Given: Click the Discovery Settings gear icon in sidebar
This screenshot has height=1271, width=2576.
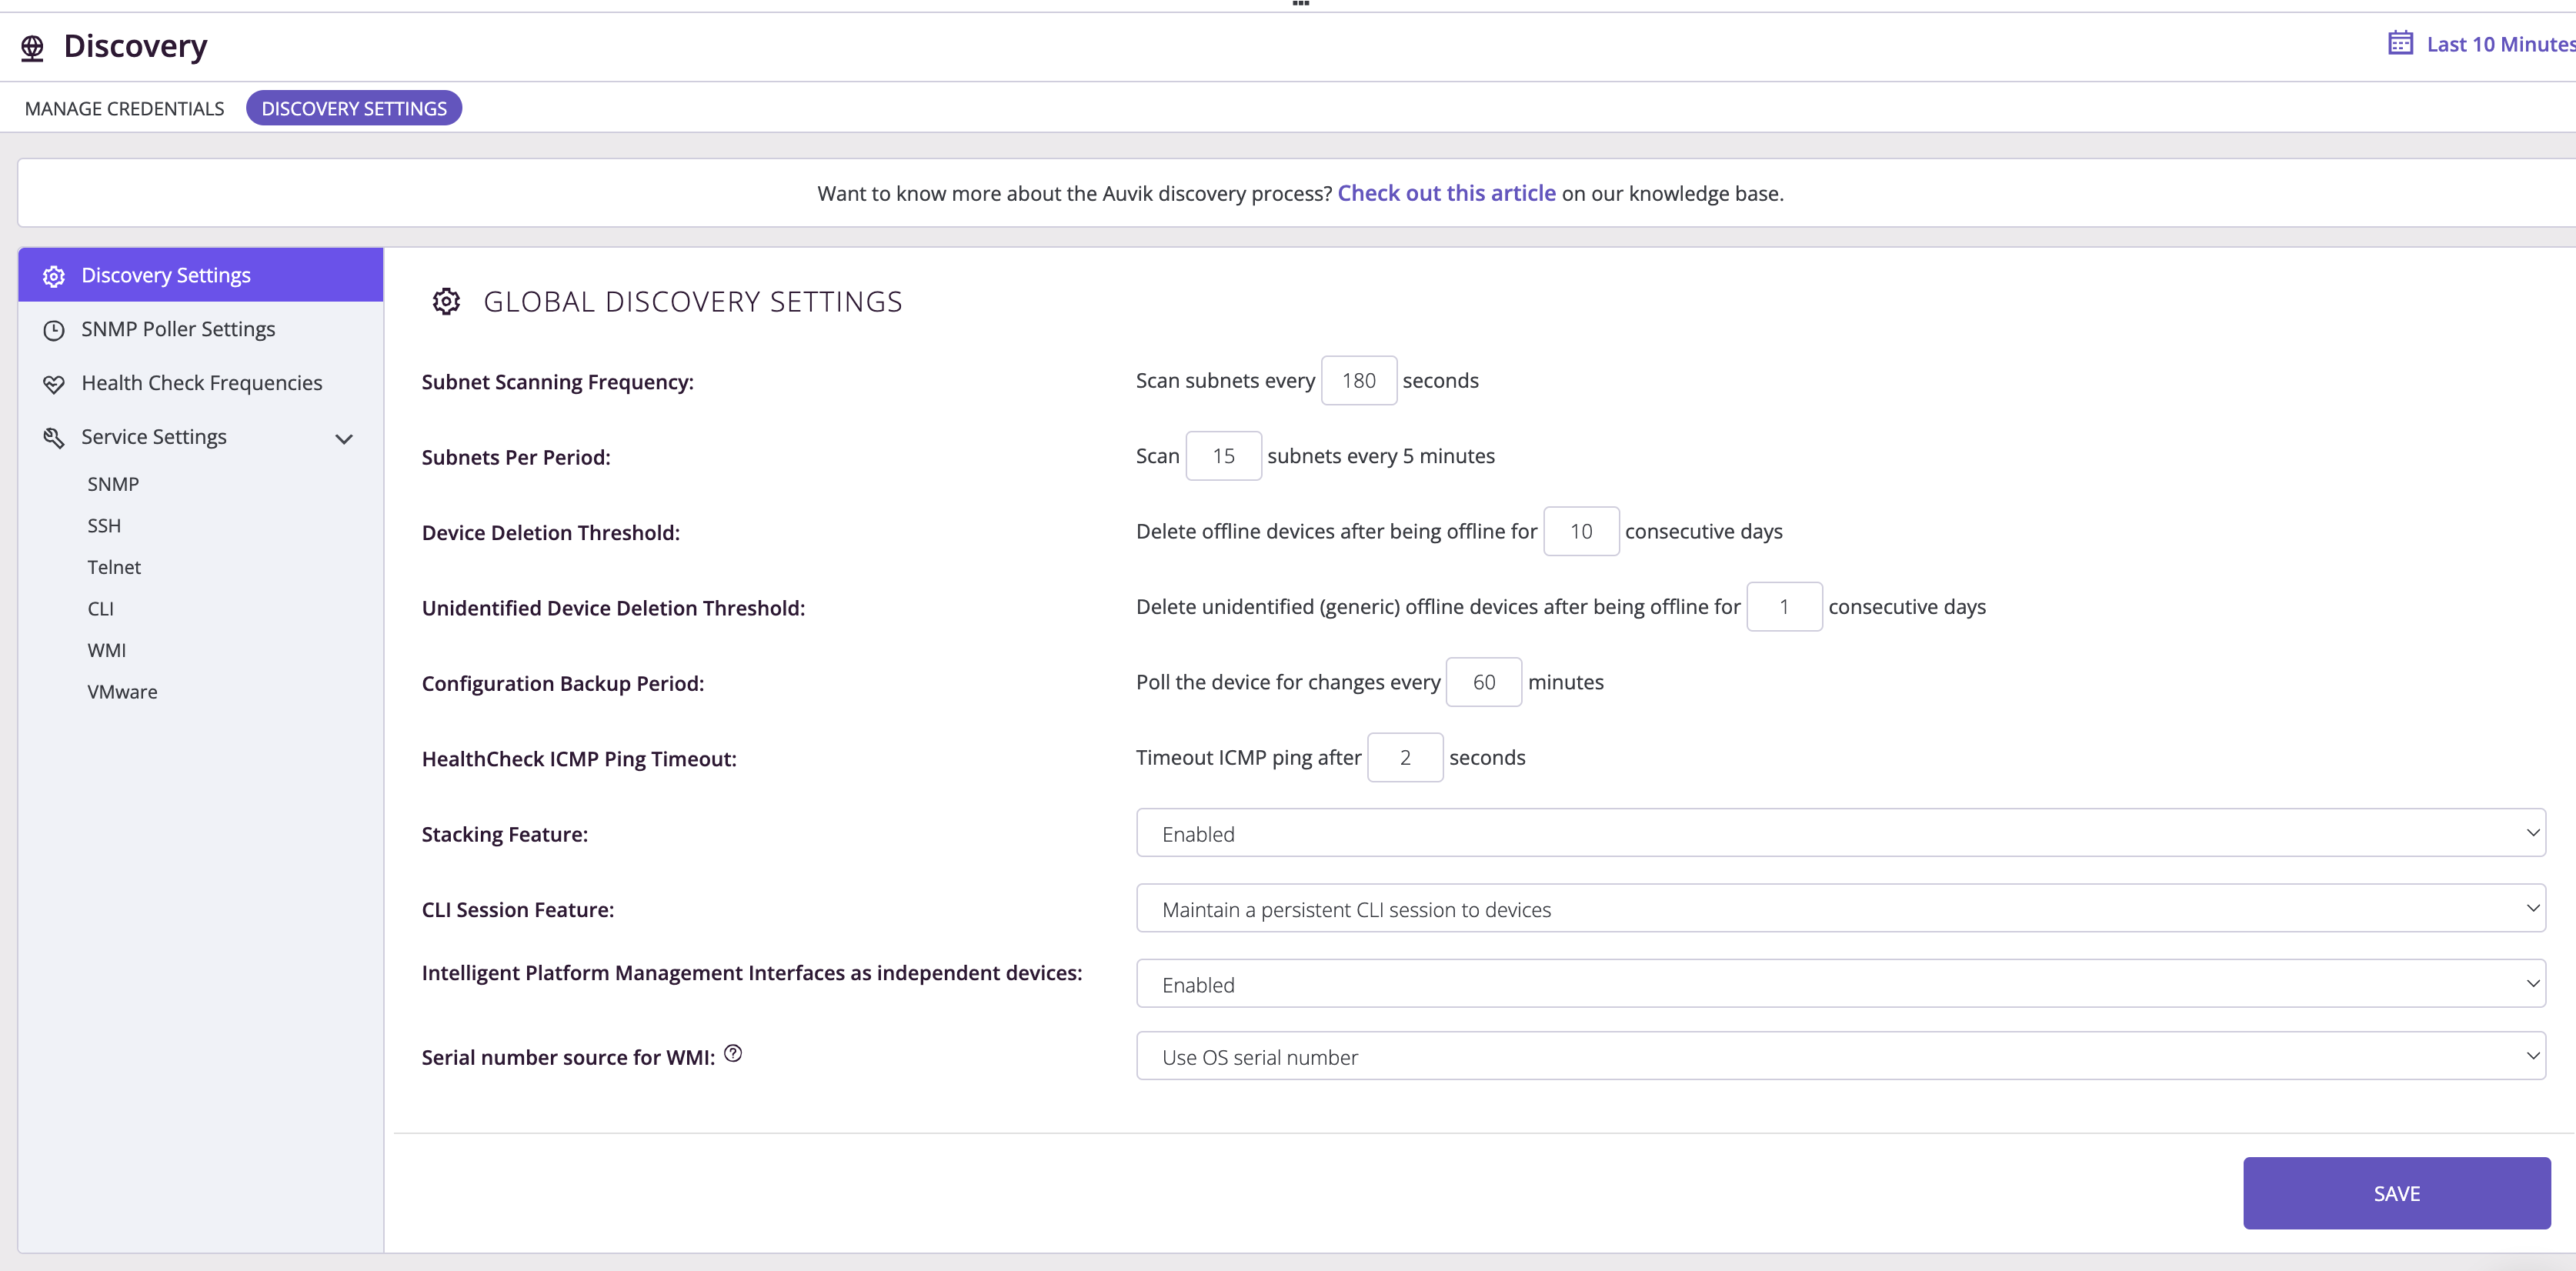Looking at the screenshot, I should [54, 276].
